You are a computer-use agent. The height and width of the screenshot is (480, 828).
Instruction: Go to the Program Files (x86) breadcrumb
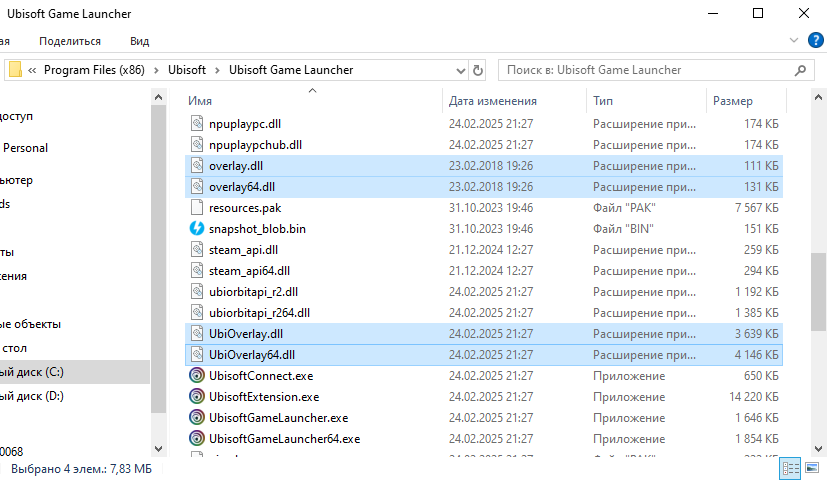94,70
